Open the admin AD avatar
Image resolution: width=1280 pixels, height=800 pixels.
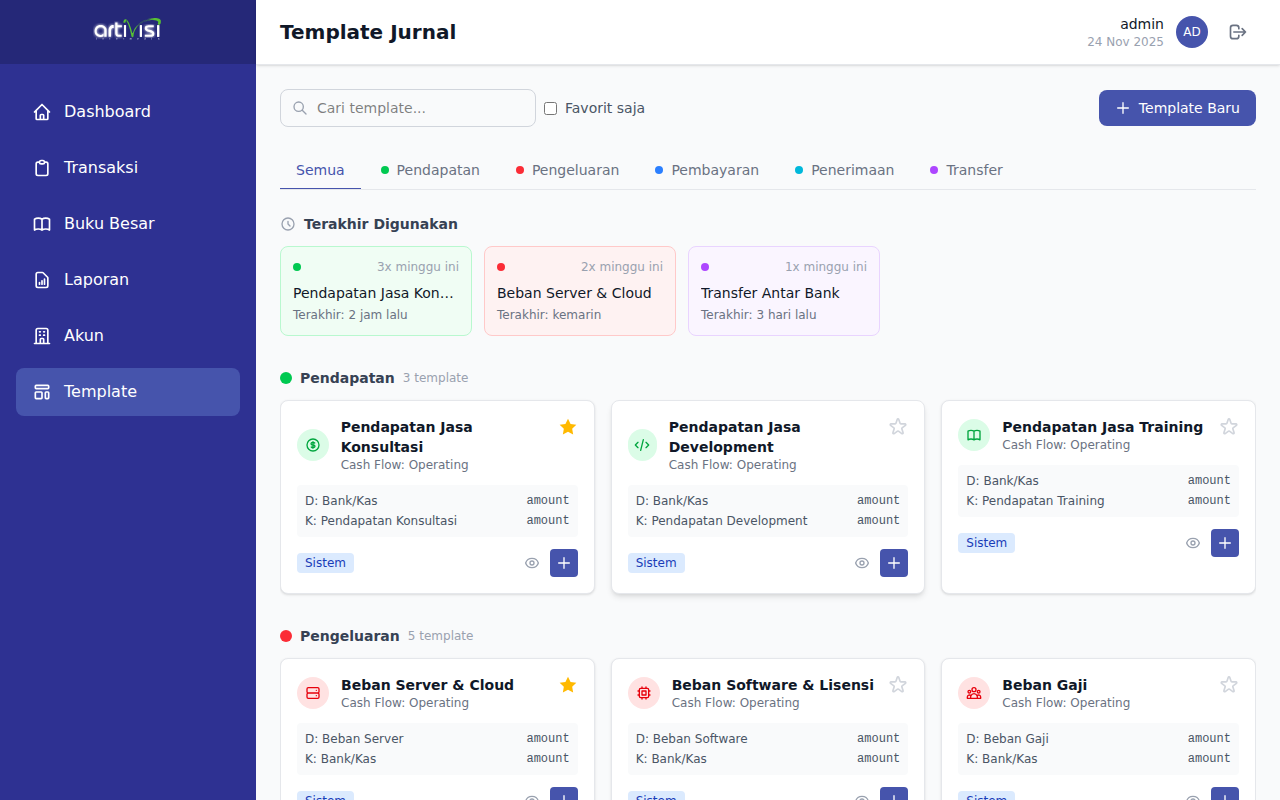(1191, 32)
